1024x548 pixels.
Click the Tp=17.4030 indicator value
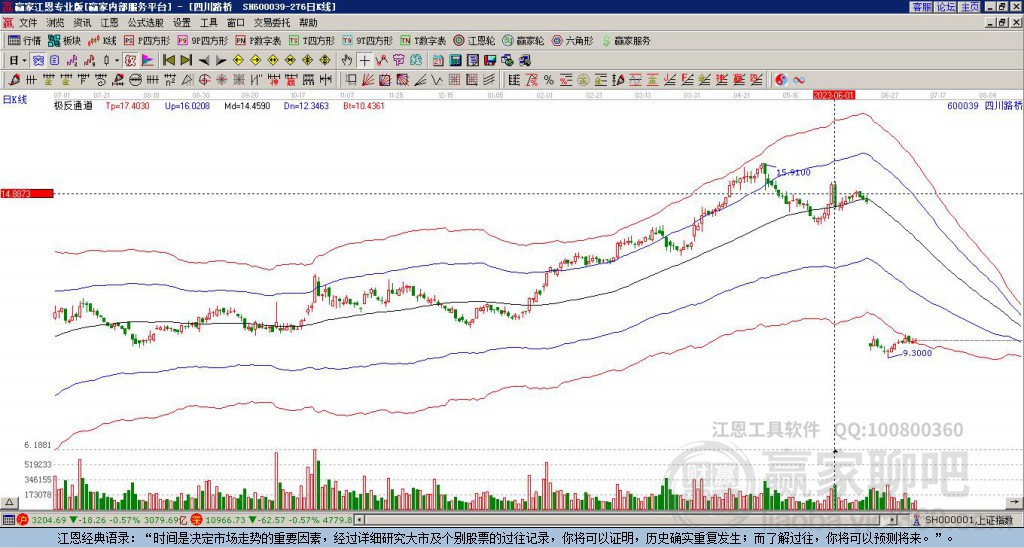click(x=127, y=105)
